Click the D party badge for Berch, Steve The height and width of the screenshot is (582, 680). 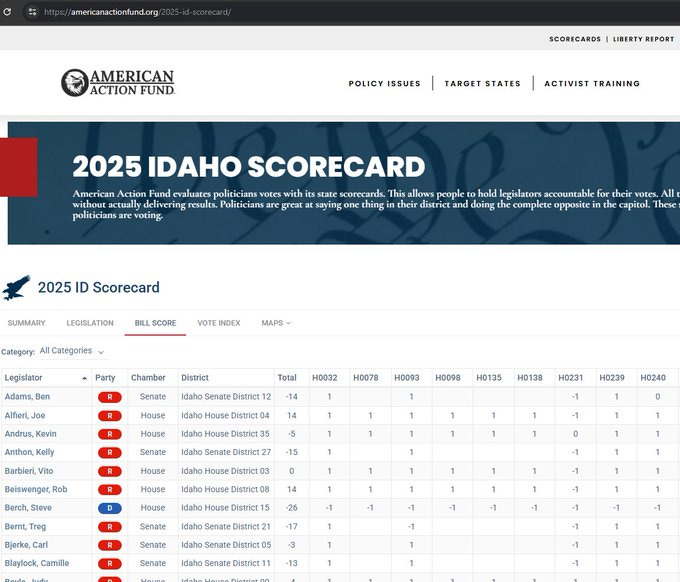pyautogui.click(x=110, y=508)
